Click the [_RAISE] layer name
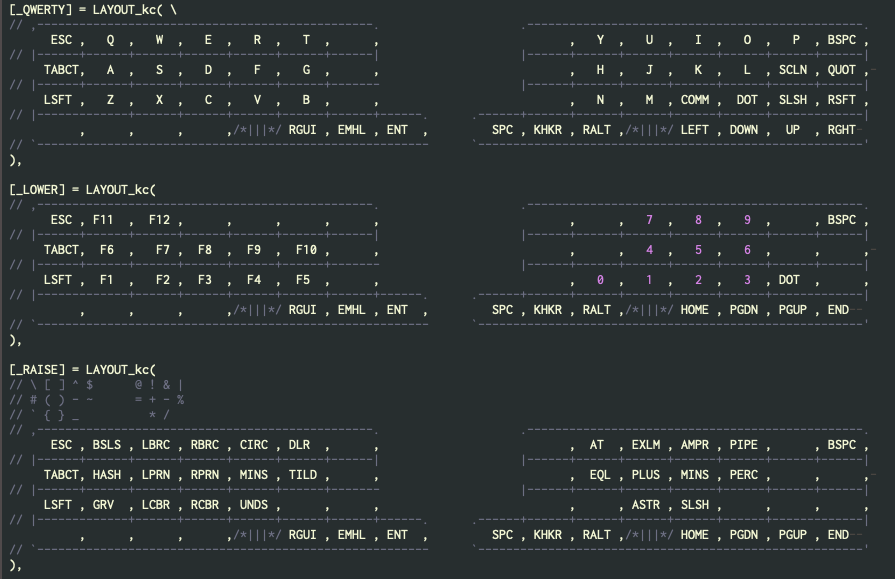The height and width of the screenshot is (579, 895). point(37,369)
